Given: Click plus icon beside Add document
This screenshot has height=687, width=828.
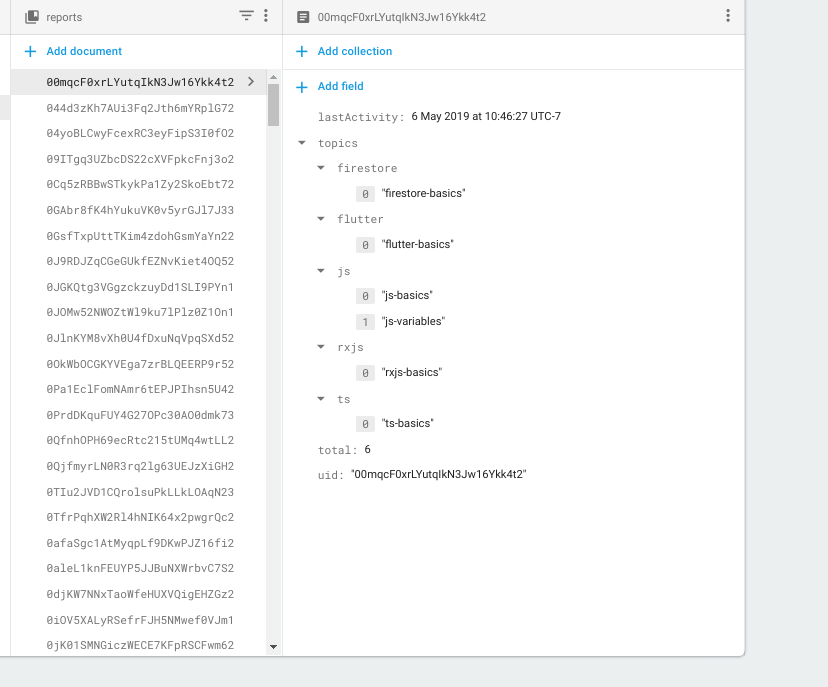Looking at the screenshot, I should (x=30, y=51).
